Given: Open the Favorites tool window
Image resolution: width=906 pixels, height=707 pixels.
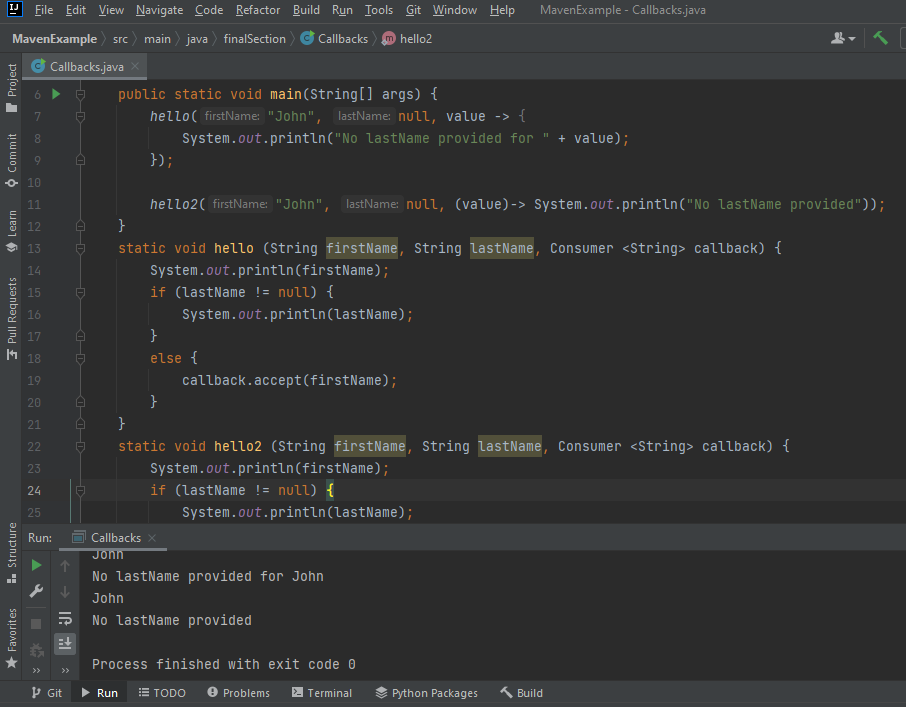Looking at the screenshot, I should pyautogui.click(x=12, y=638).
